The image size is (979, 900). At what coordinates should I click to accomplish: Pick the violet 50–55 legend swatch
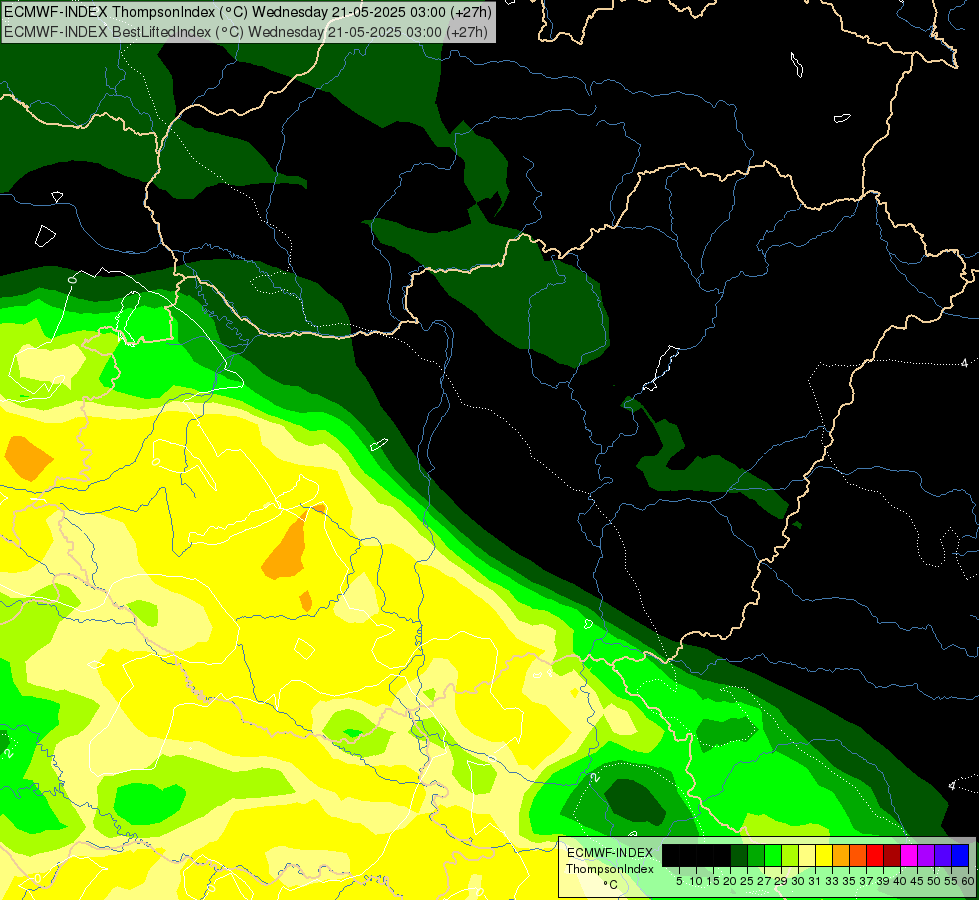click(943, 856)
